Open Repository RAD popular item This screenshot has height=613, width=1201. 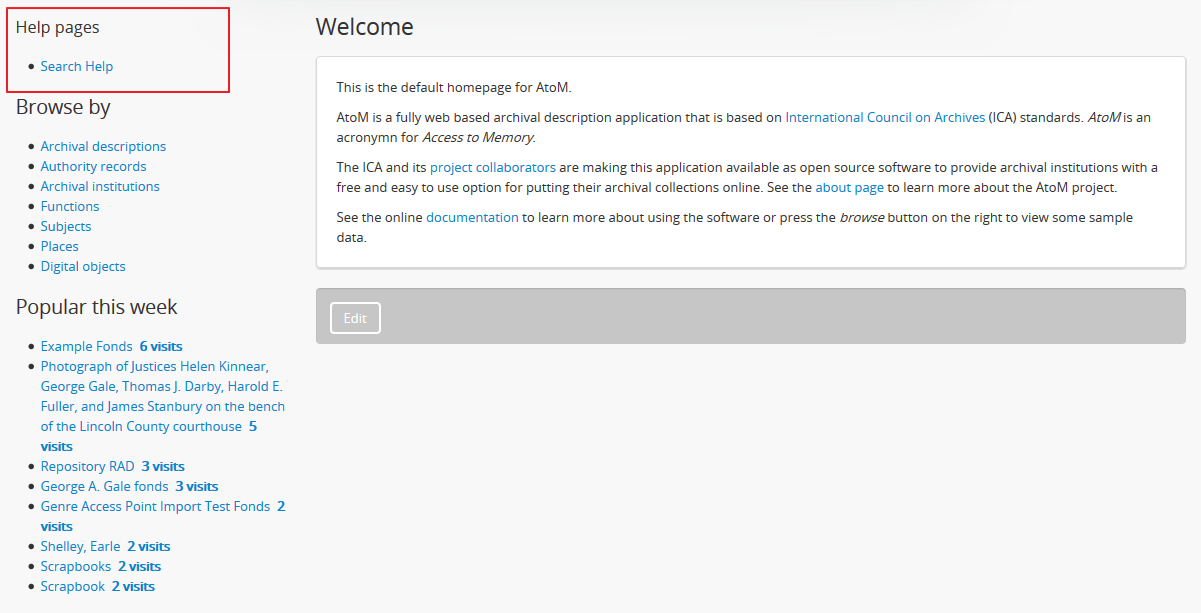87,466
